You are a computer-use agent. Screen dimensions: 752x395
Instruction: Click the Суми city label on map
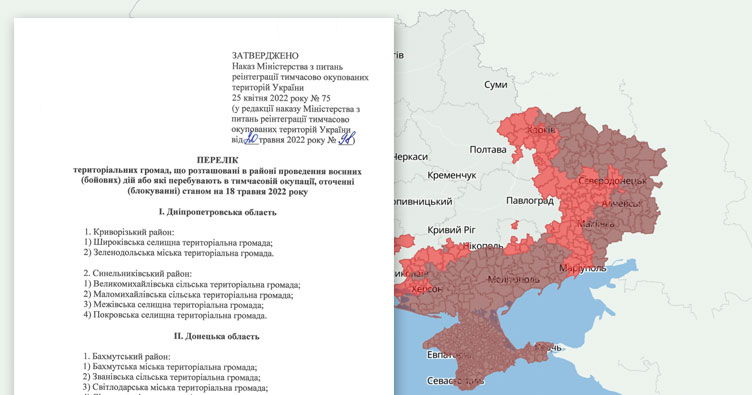[495, 85]
